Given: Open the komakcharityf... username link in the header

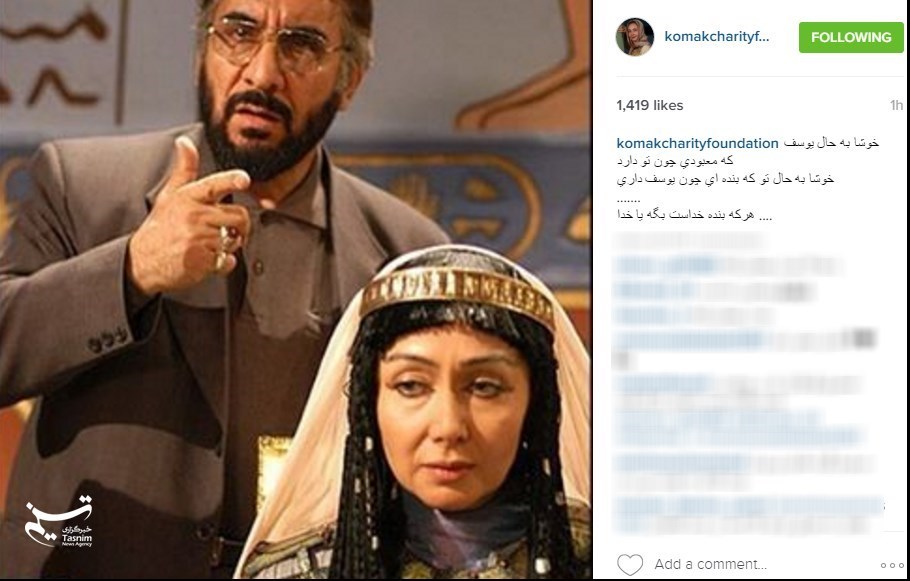Looking at the screenshot, I should pyautogui.click(x=717, y=37).
